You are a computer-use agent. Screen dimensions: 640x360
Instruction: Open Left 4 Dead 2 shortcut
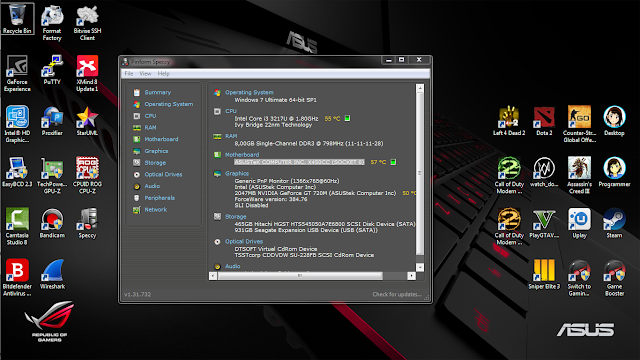pos(509,121)
